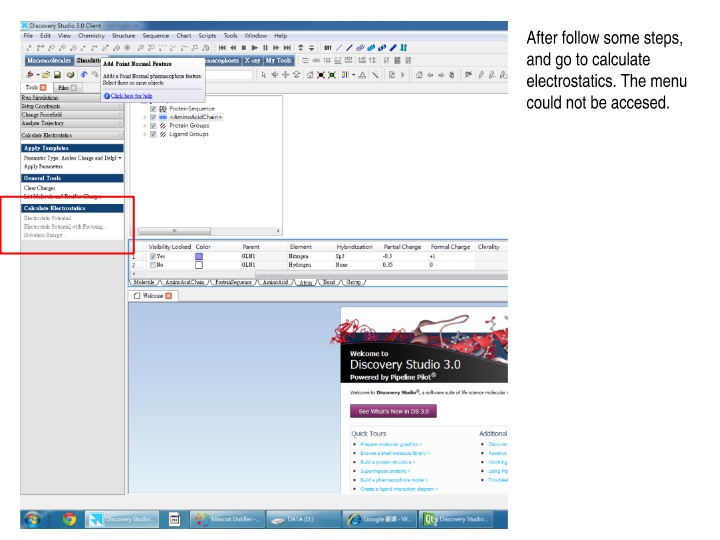Click the blue color swatch for Nitrogen atom
The width and height of the screenshot is (720, 540).
(x=199, y=257)
